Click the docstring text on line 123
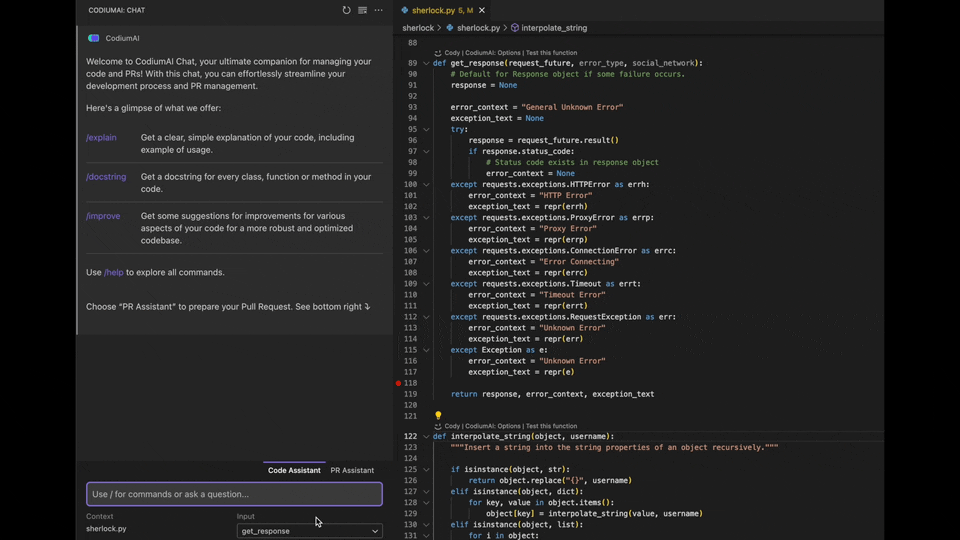The width and height of the screenshot is (960, 540). 614,448
